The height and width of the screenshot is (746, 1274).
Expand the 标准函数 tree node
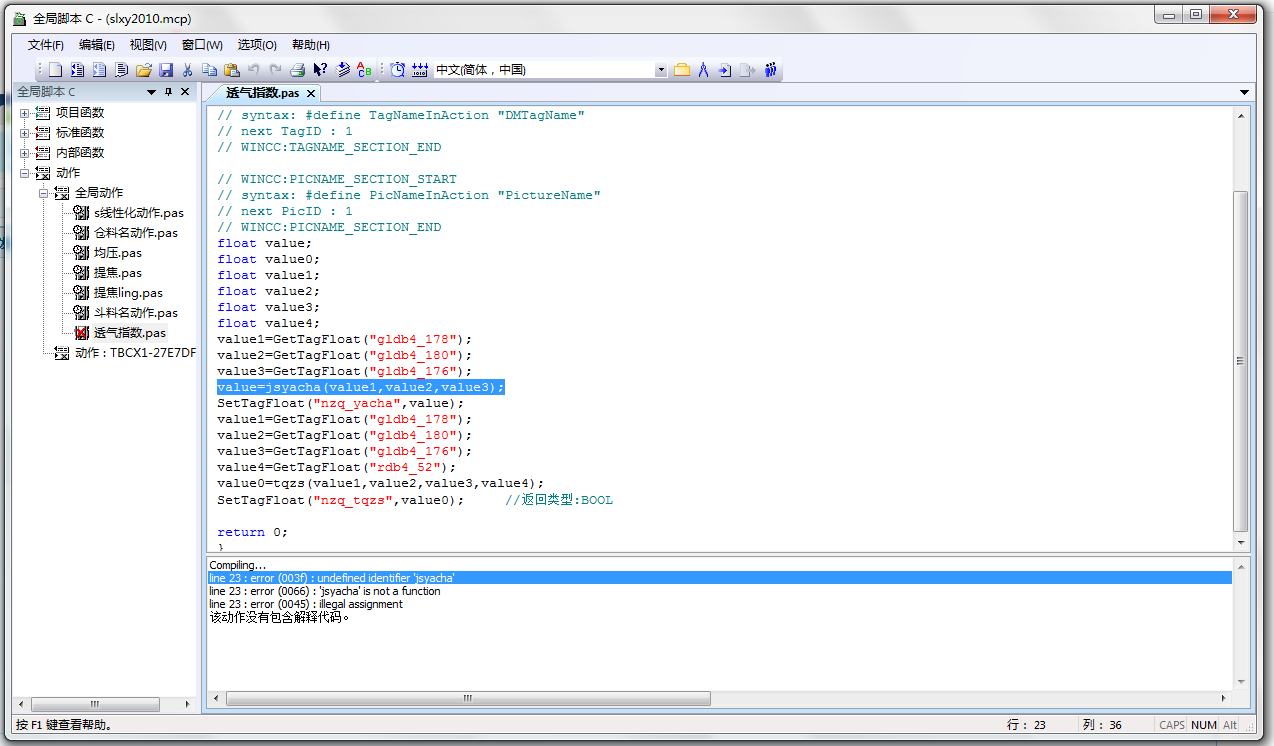pos(25,133)
